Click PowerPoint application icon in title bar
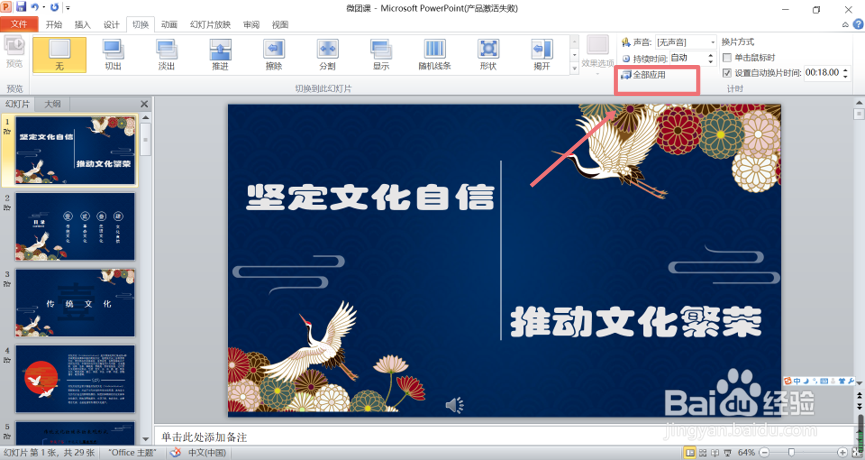 tap(7, 7)
